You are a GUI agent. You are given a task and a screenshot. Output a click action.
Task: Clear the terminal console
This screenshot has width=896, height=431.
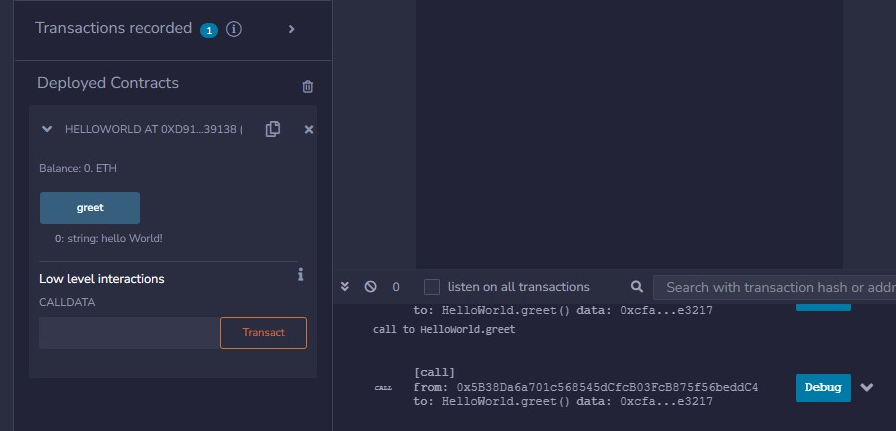click(x=370, y=287)
